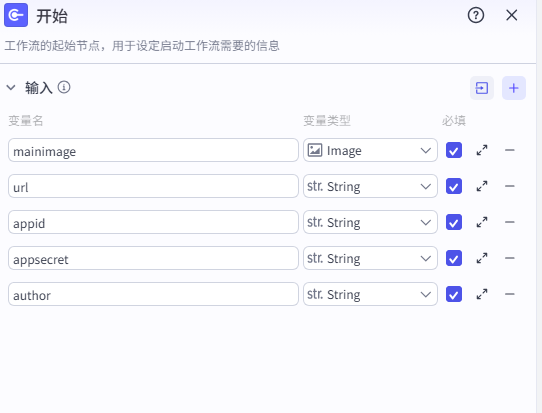542x413 pixels.
Task: Toggle required checkbox for author
Action: coord(454,294)
